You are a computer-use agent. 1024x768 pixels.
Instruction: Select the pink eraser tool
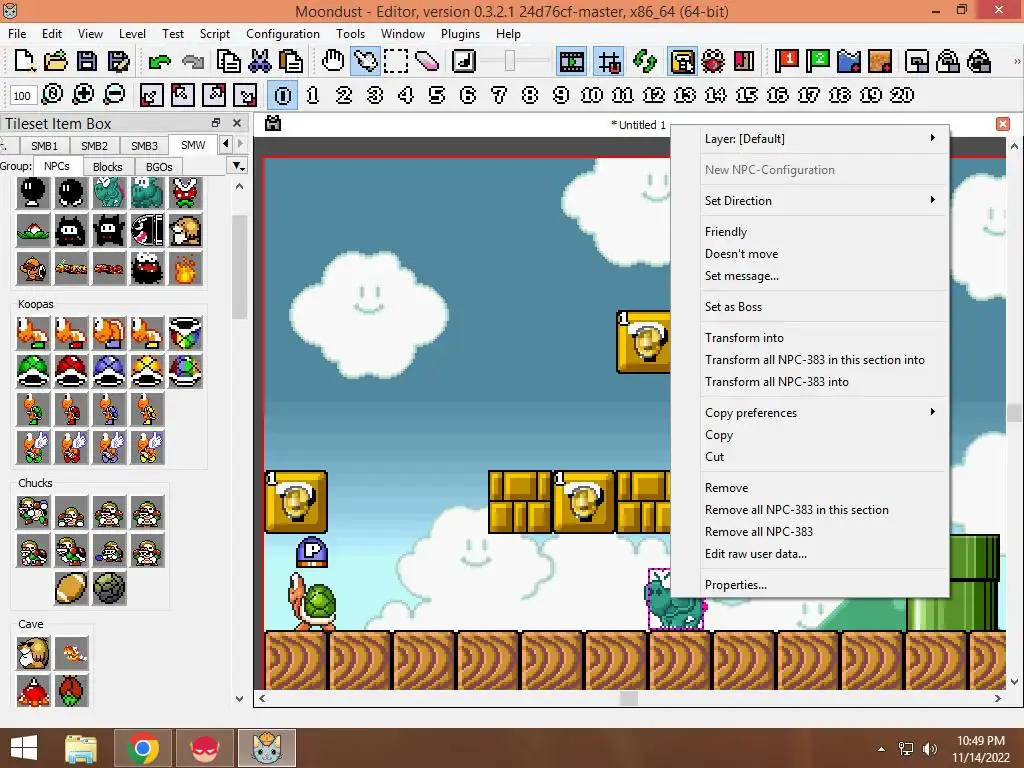pos(427,61)
